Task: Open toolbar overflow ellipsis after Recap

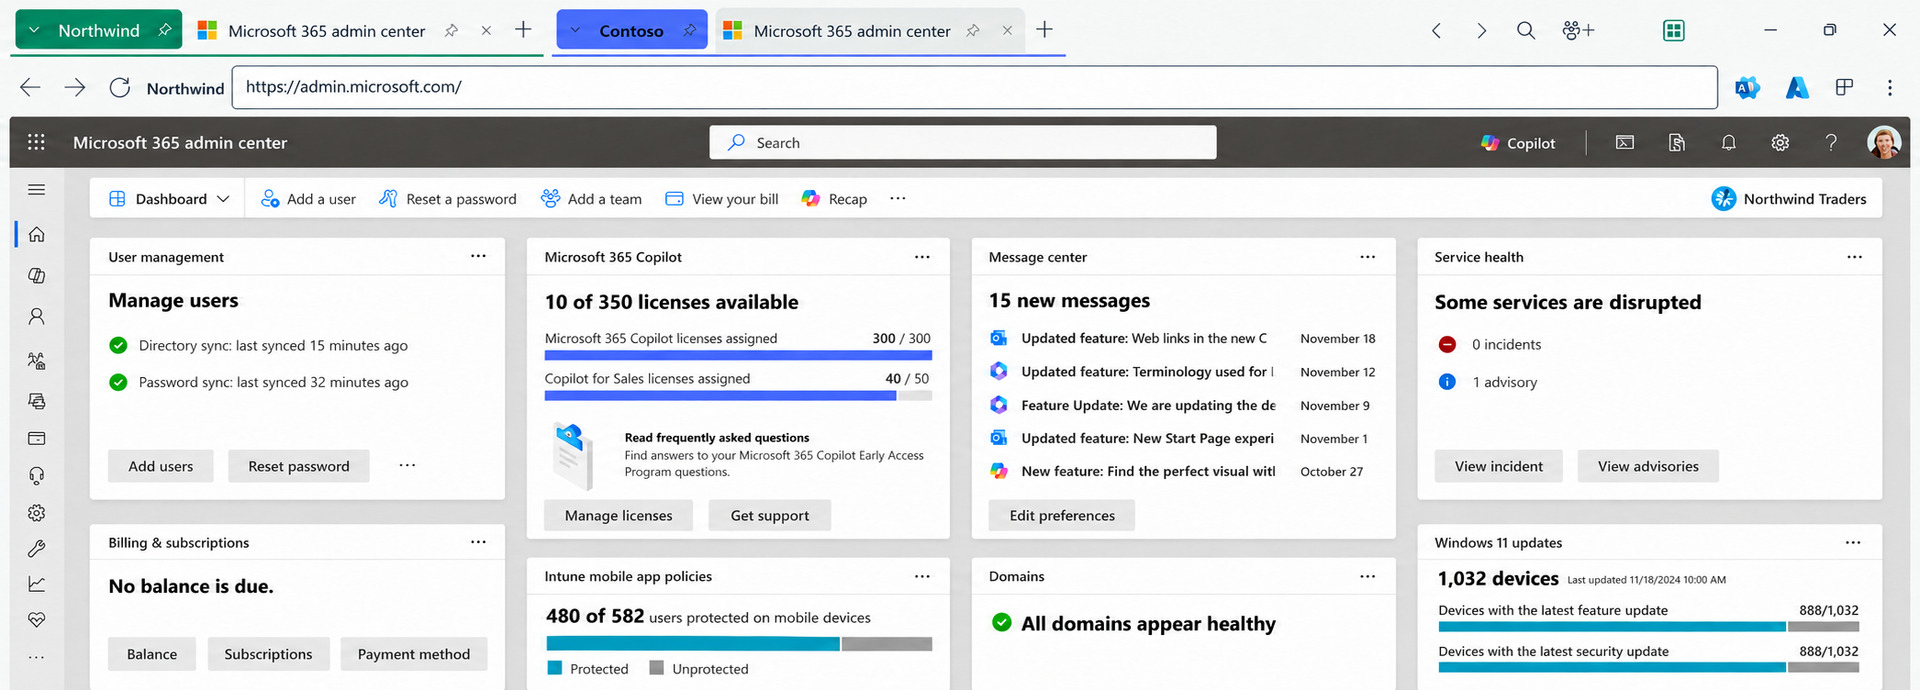Action: coord(898,198)
